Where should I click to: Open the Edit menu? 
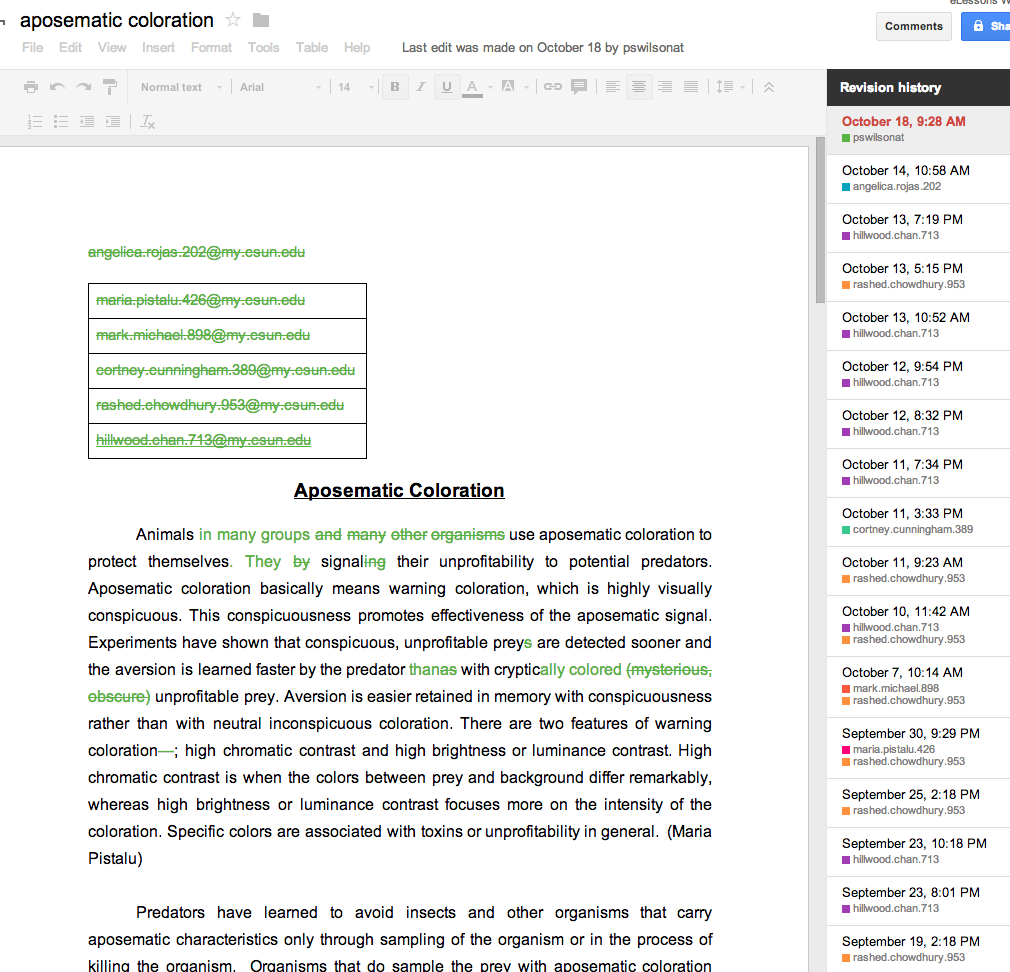click(70, 48)
